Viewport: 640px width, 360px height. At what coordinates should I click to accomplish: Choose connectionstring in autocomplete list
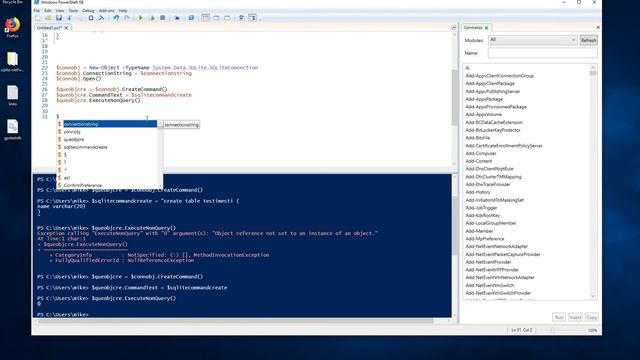(x=107, y=124)
